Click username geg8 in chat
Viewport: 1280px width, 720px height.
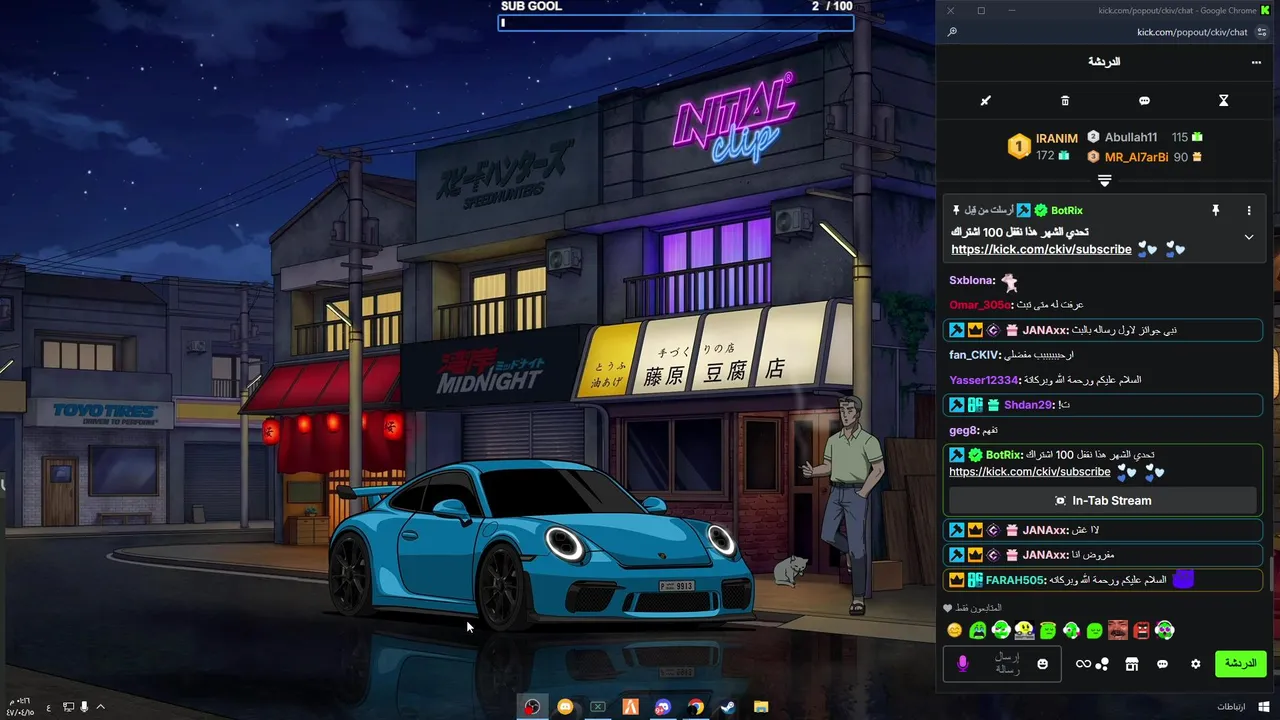click(962, 430)
